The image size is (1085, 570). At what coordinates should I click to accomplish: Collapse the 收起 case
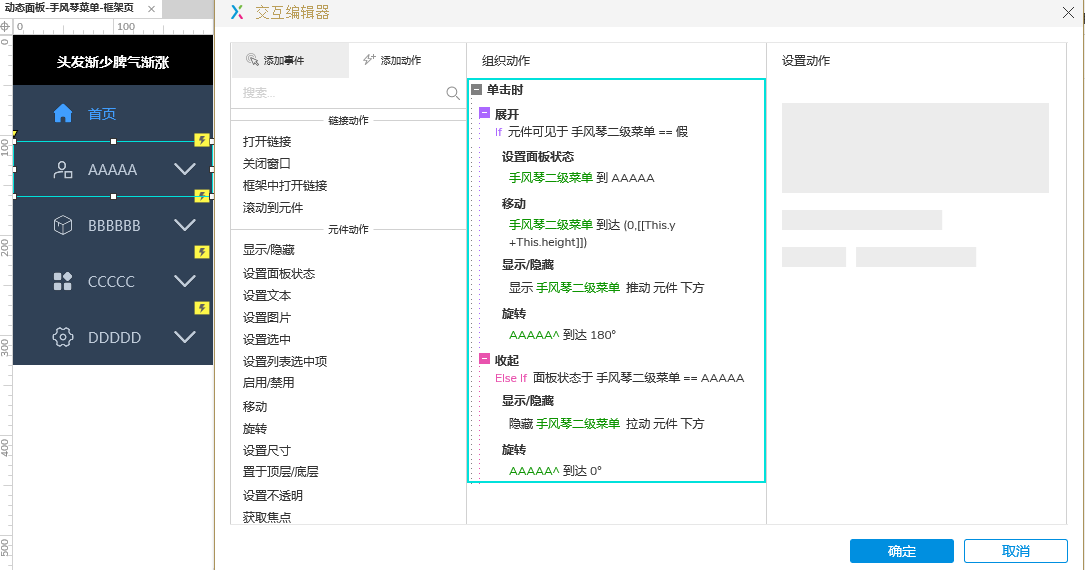(484, 359)
